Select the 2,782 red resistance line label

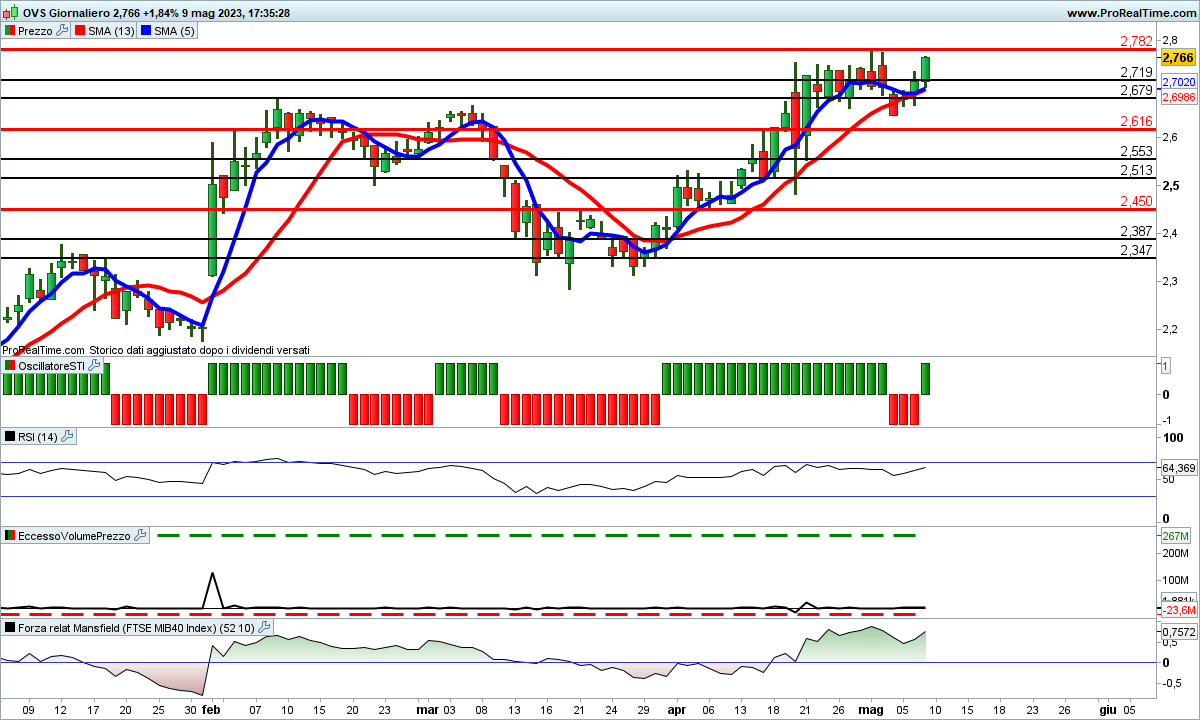(1136, 41)
